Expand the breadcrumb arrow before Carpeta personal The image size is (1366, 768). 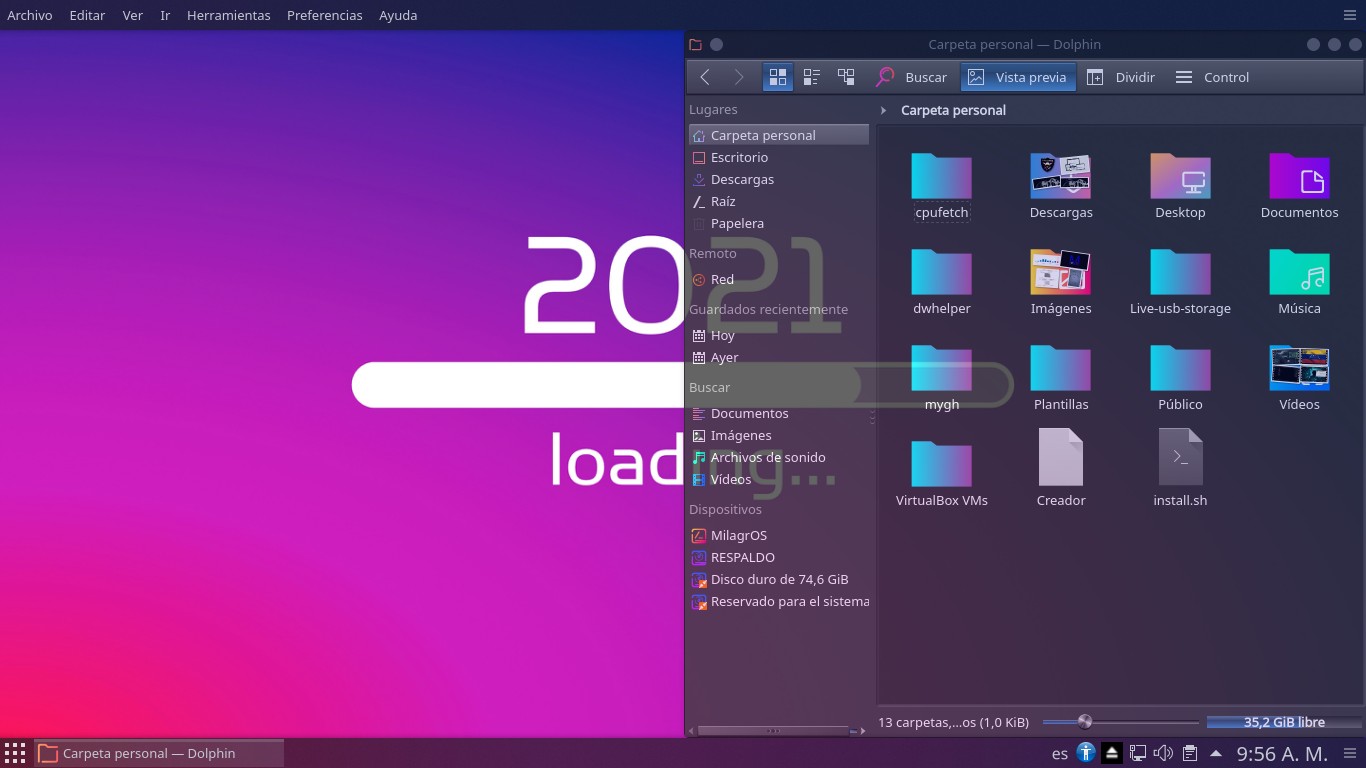coord(883,110)
